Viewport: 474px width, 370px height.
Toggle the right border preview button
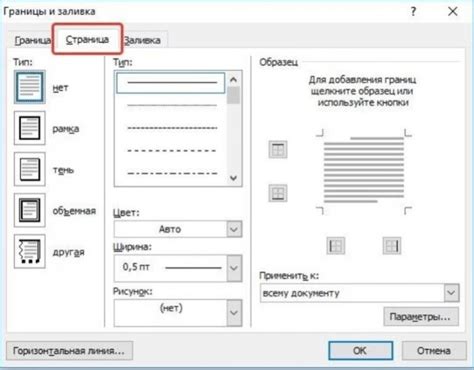tap(392, 246)
